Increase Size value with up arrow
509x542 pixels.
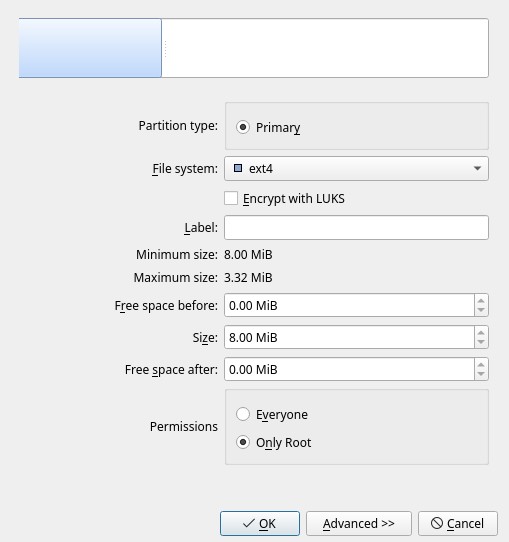[481, 333]
